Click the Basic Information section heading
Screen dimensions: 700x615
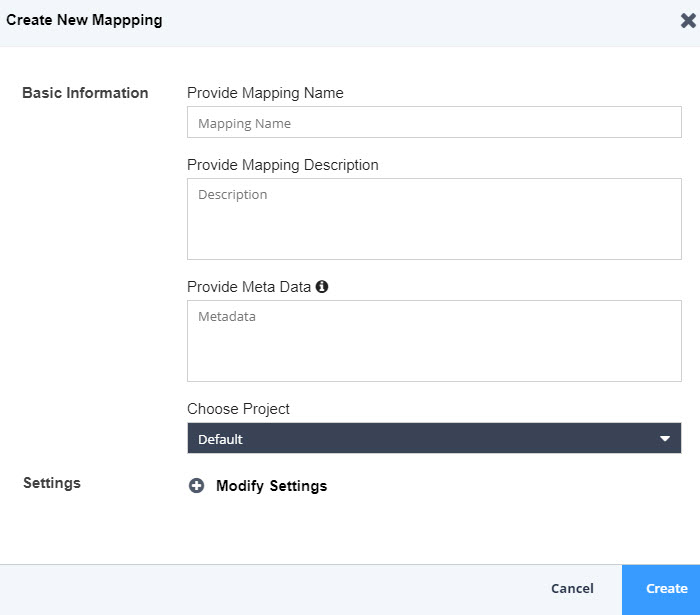(85, 93)
